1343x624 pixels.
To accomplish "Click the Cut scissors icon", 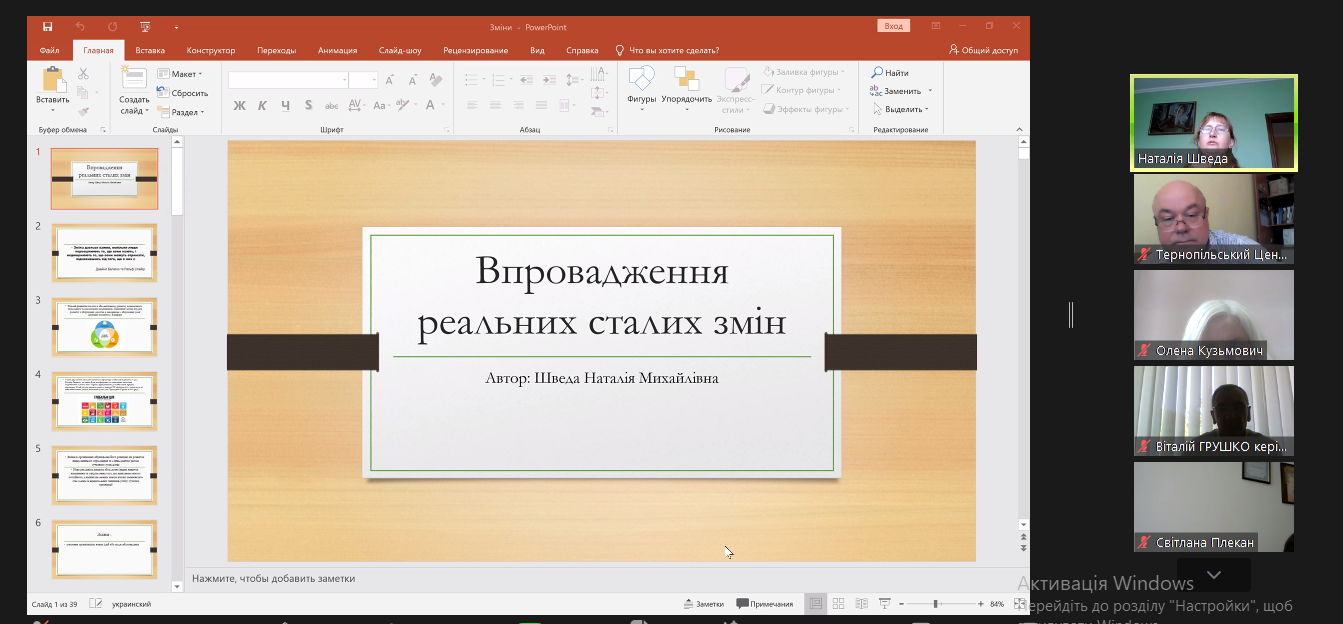I will point(84,74).
